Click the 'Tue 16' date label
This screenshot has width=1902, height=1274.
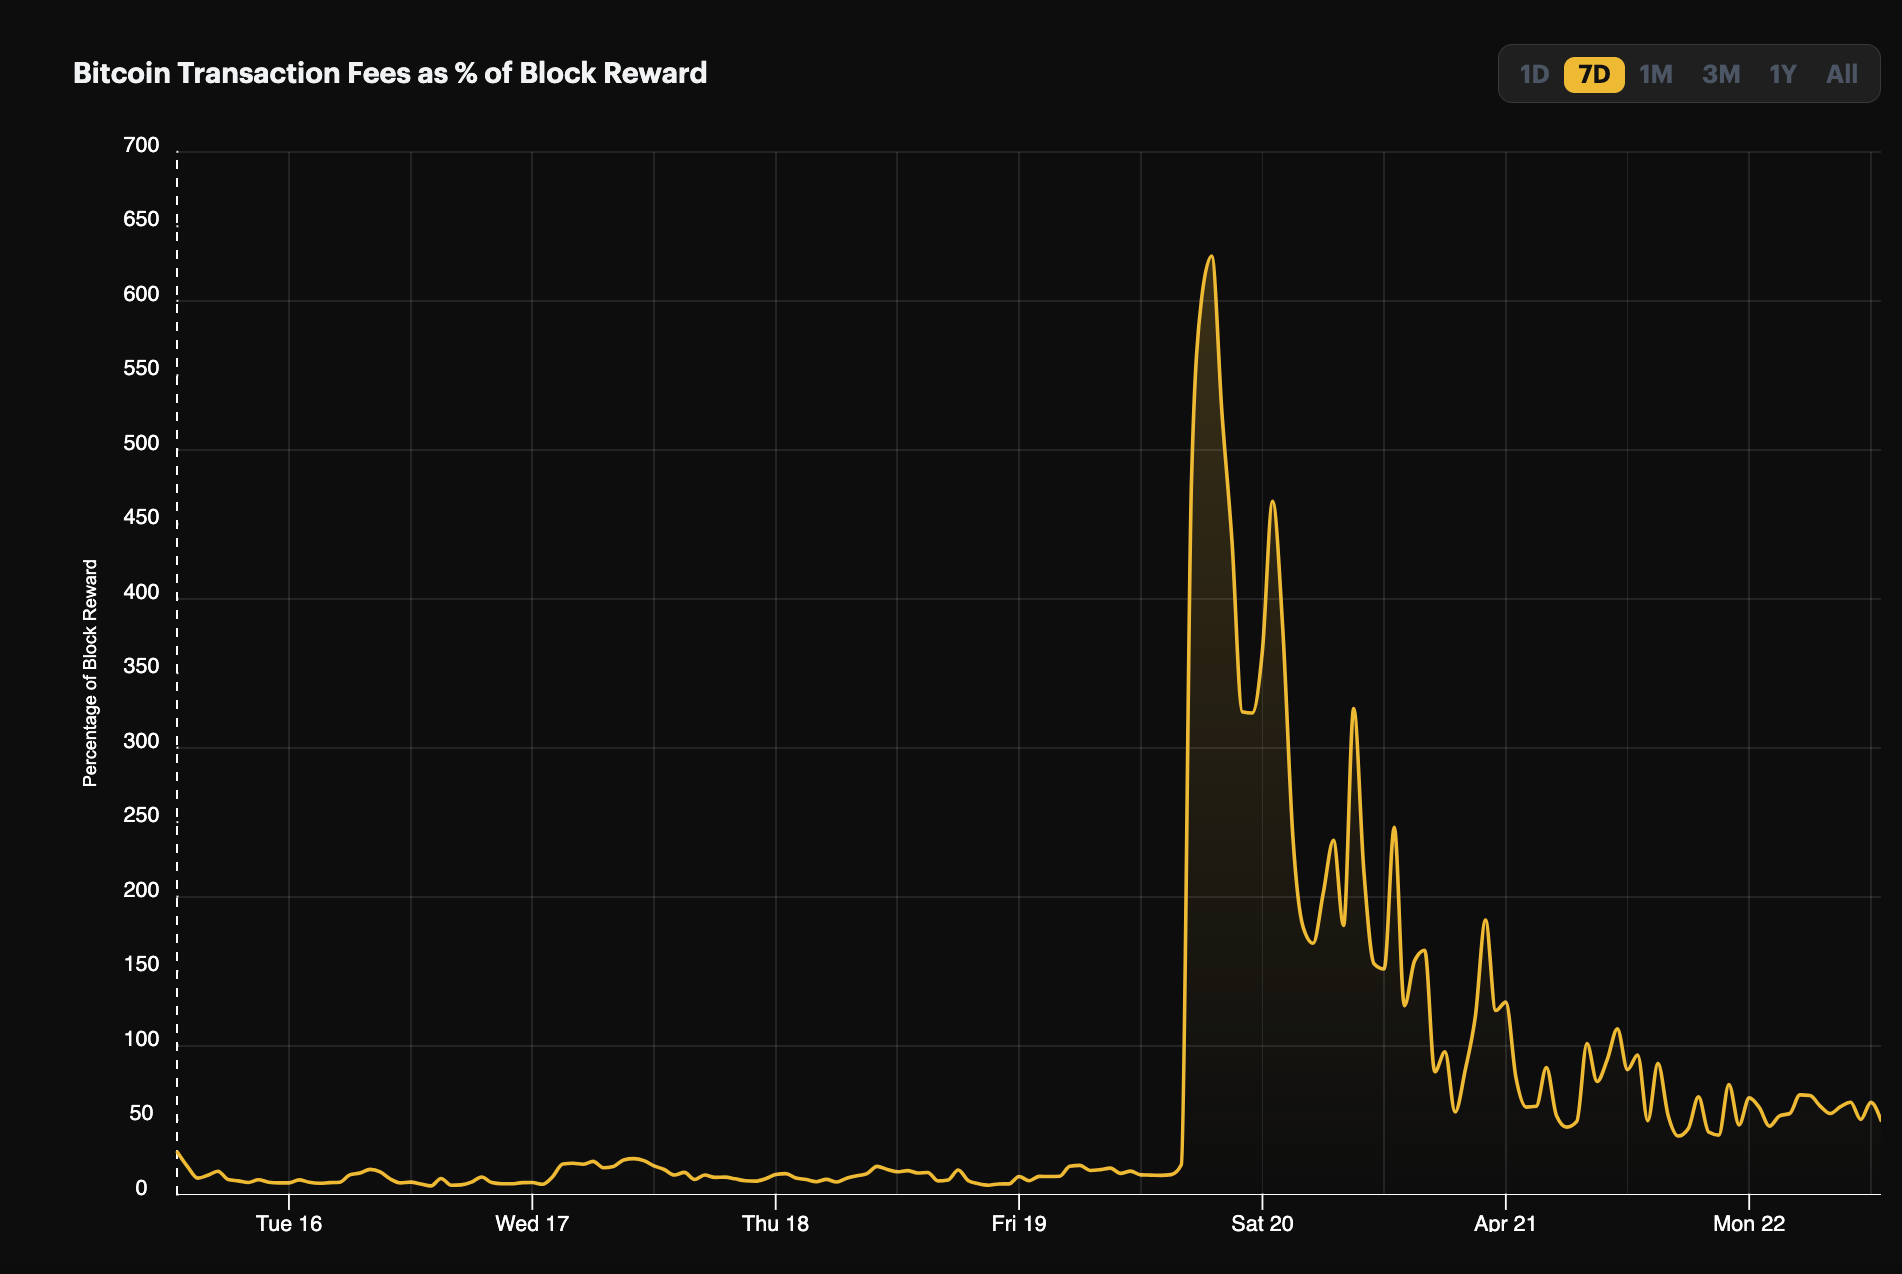pos(289,1223)
